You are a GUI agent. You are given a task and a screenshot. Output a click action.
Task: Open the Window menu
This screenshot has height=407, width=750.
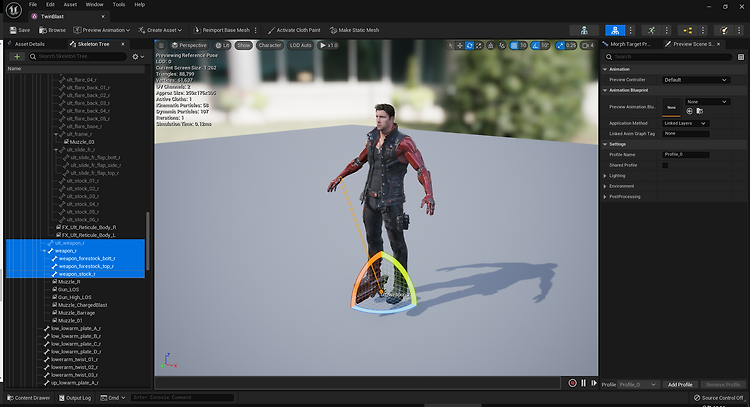(94, 4)
